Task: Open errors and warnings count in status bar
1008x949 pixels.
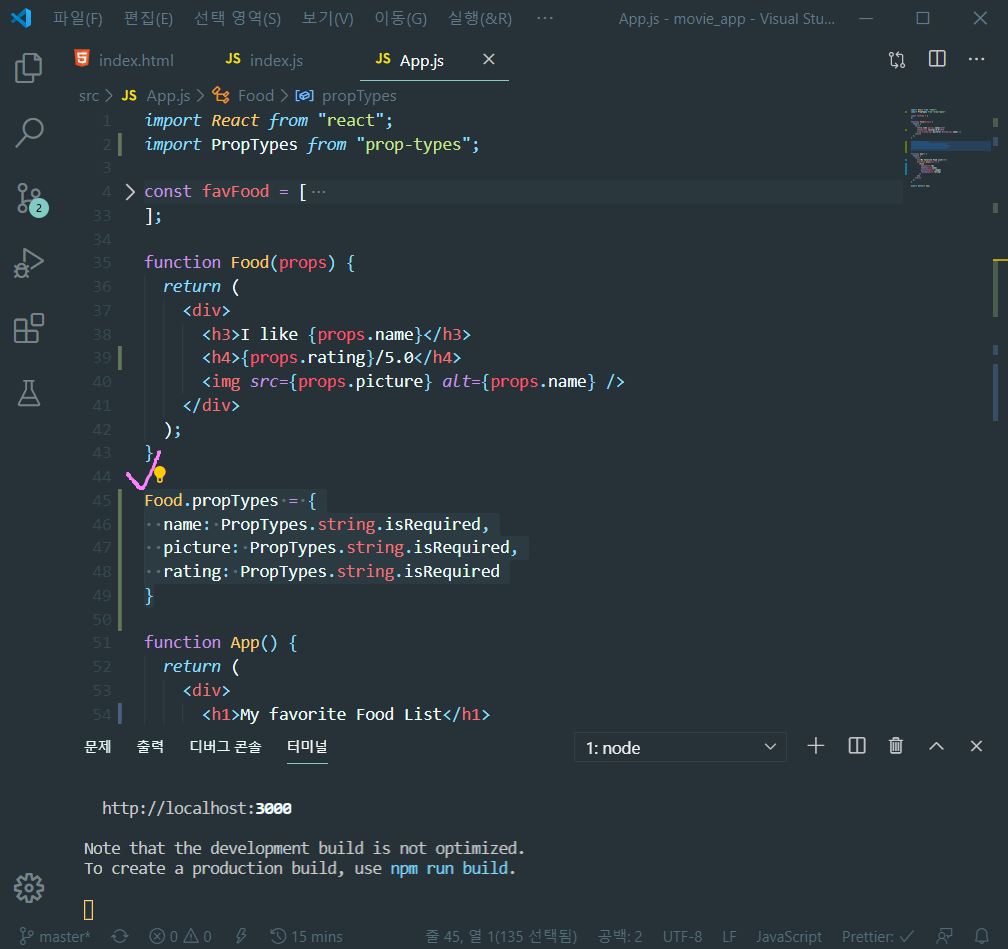Action: pyautogui.click(x=180, y=936)
